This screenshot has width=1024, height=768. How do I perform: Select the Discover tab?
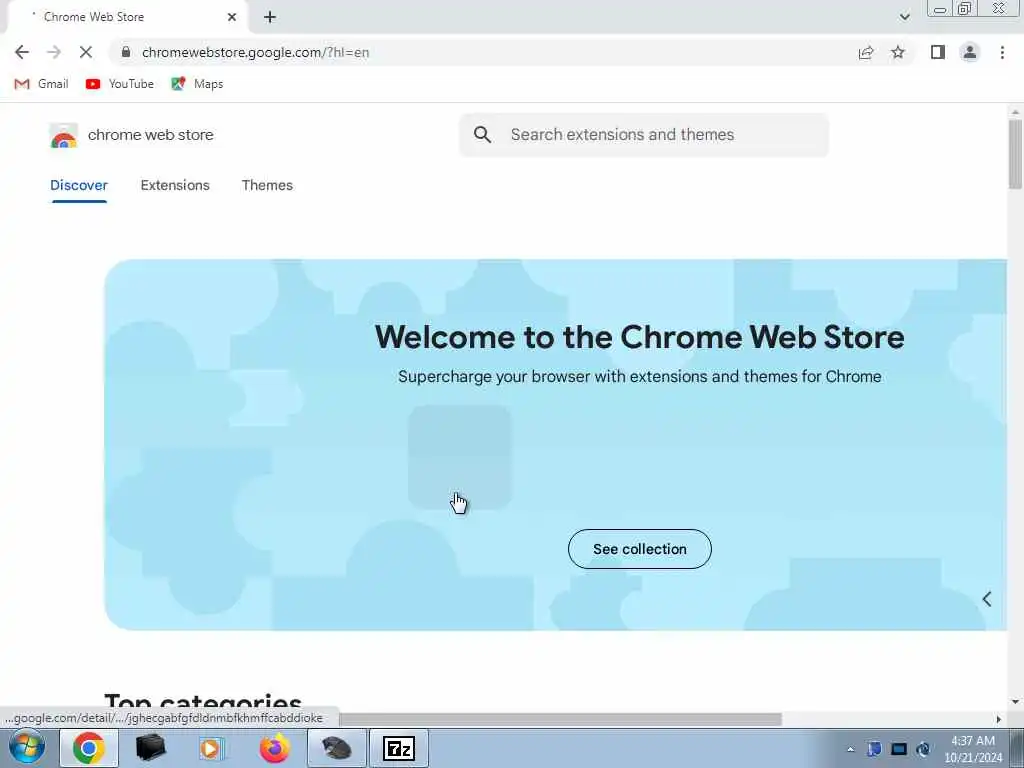point(79,185)
